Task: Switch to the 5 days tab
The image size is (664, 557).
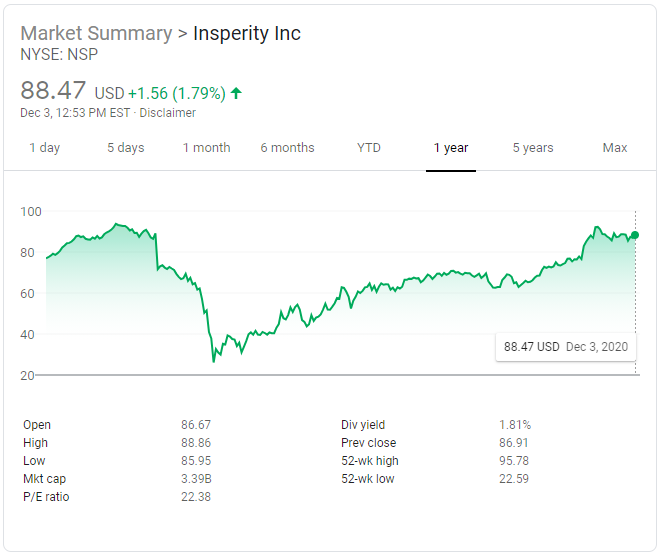Action: tap(126, 148)
